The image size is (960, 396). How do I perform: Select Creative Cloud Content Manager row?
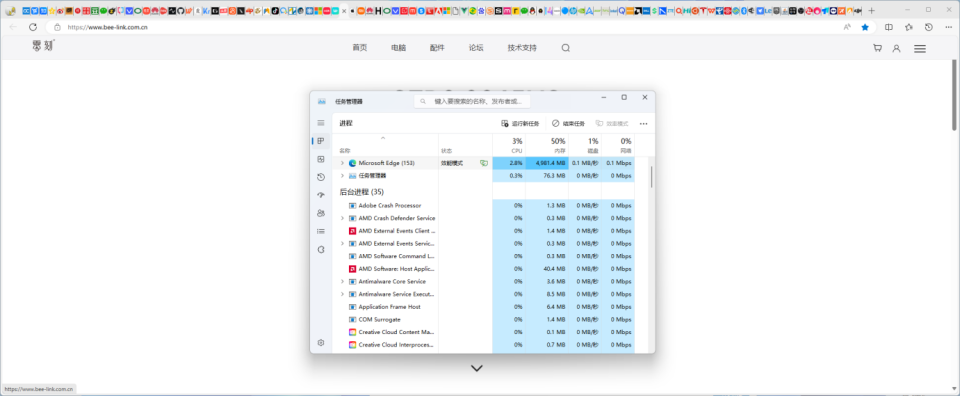[483, 332]
